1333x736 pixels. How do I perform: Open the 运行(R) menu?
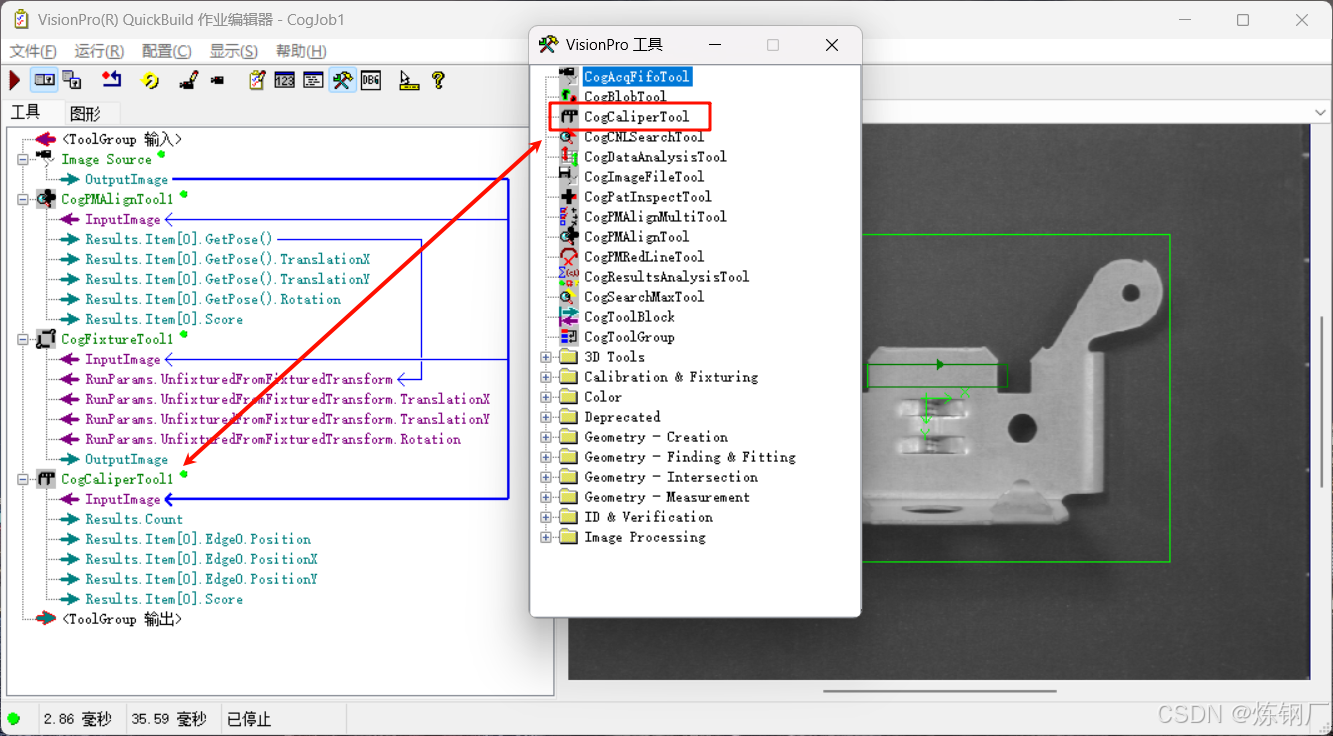(x=99, y=51)
